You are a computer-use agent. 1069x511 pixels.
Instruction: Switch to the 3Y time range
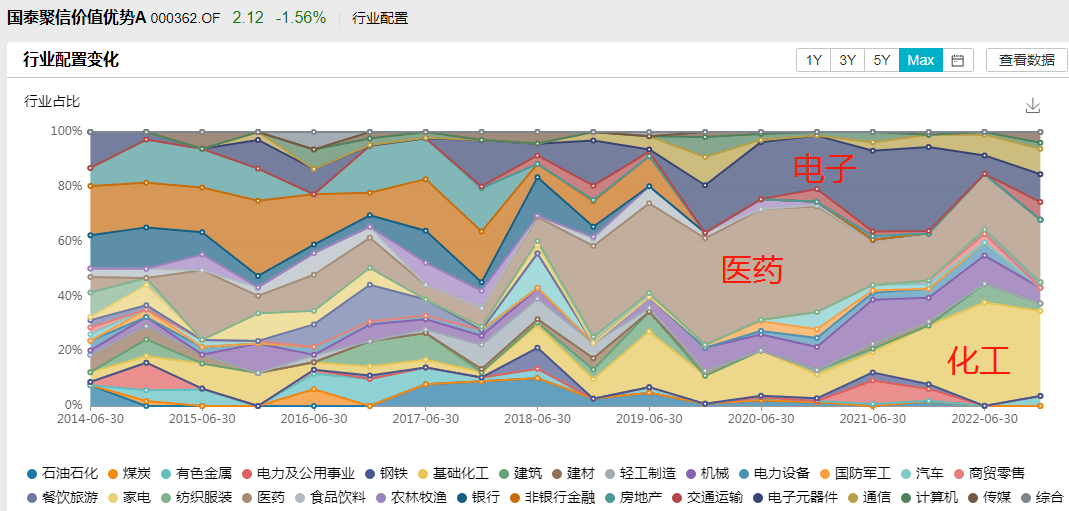click(x=847, y=60)
